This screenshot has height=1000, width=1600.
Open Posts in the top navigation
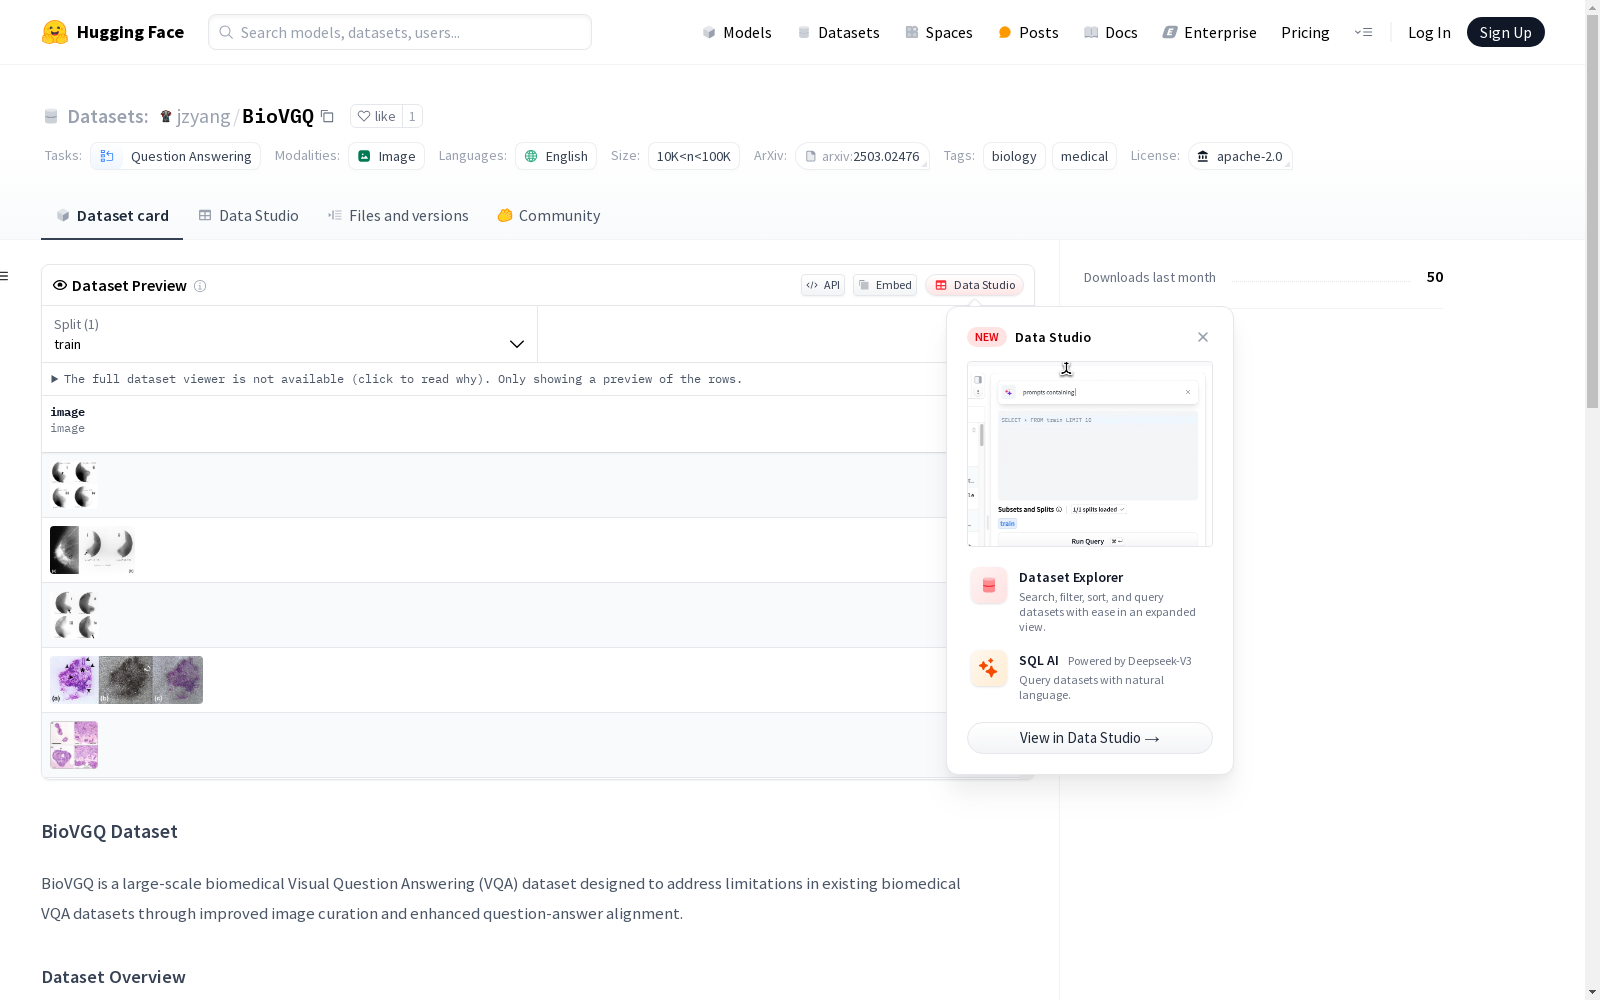(1028, 32)
